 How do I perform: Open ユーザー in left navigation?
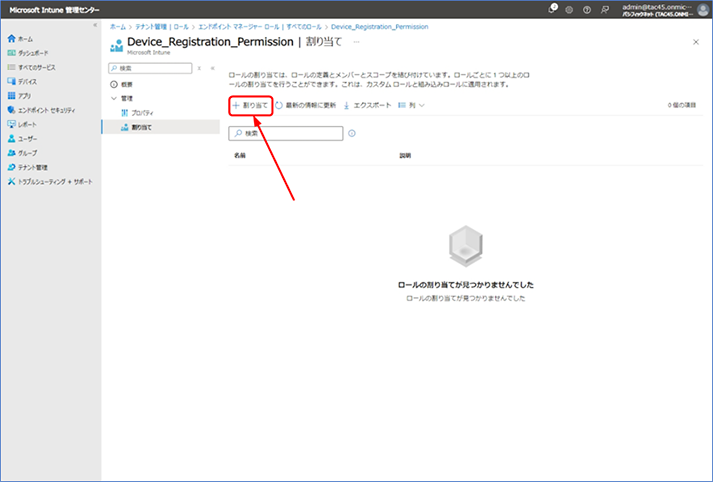[x=22, y=139]
